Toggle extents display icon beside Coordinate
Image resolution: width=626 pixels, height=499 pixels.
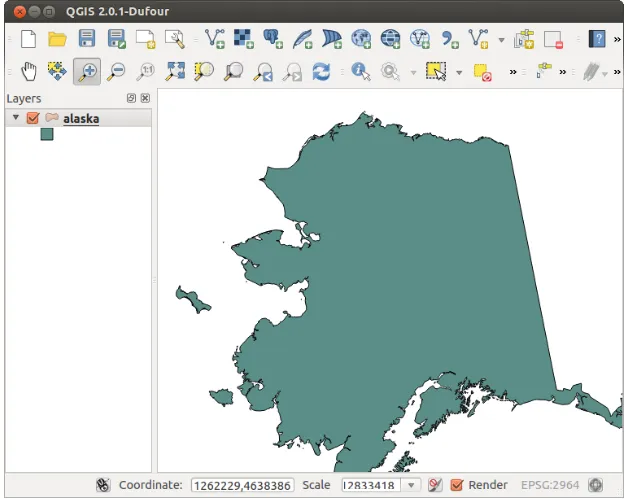pos(102,485)
